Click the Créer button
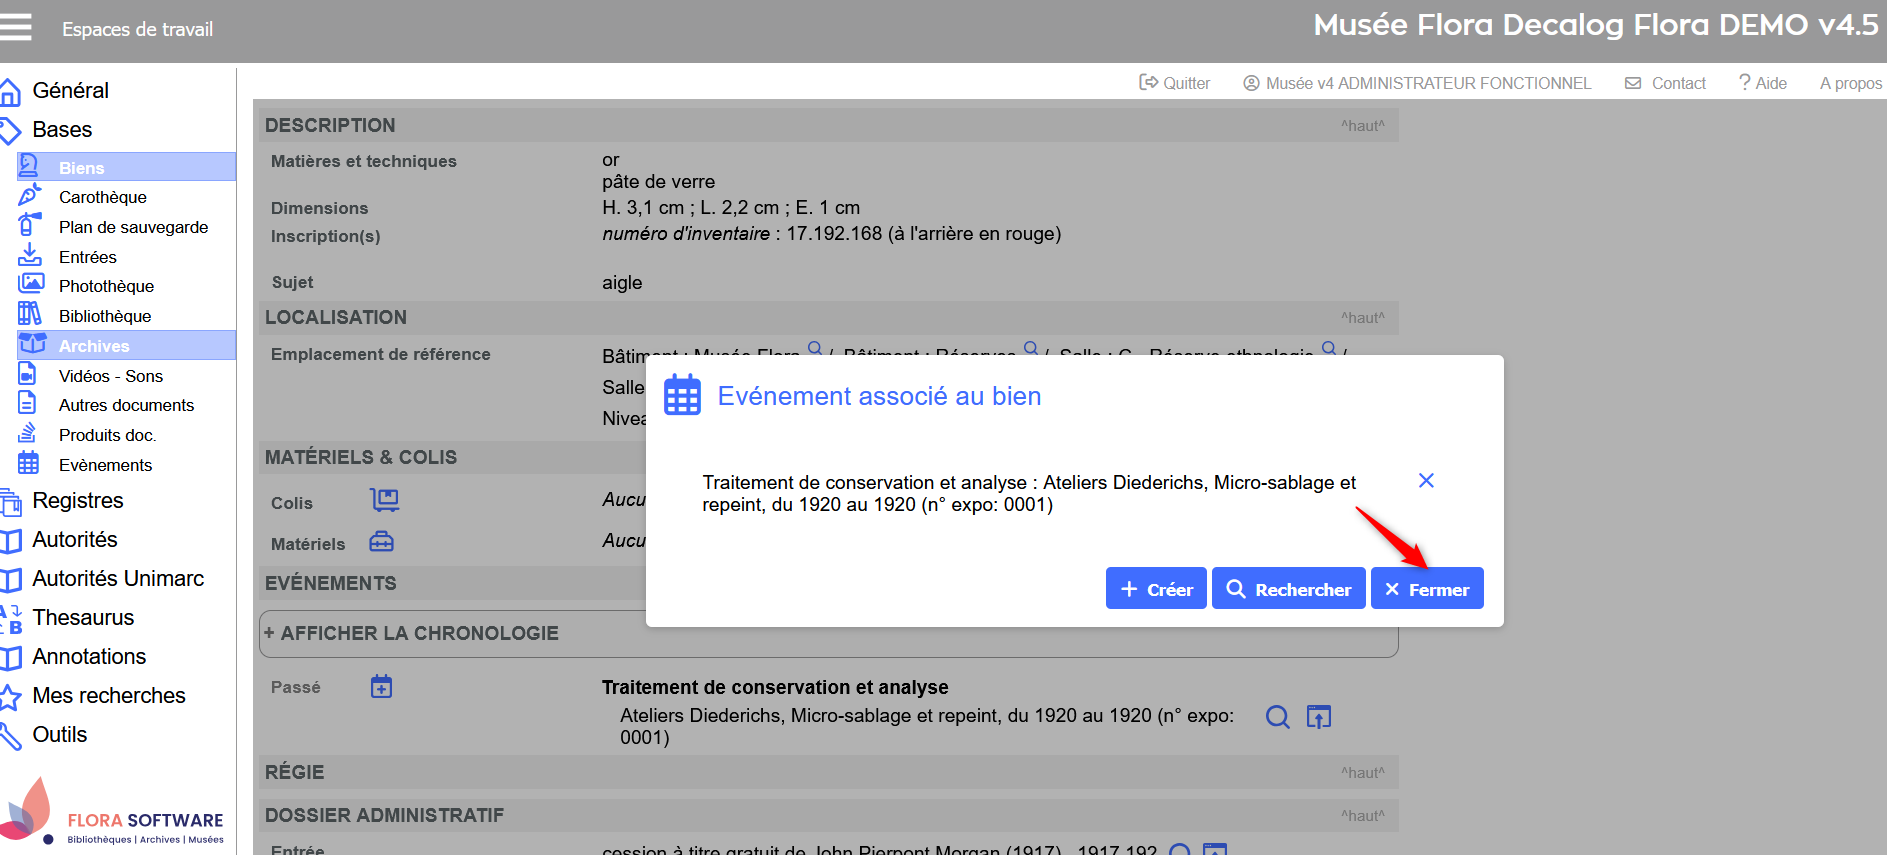 point(1156,589)
